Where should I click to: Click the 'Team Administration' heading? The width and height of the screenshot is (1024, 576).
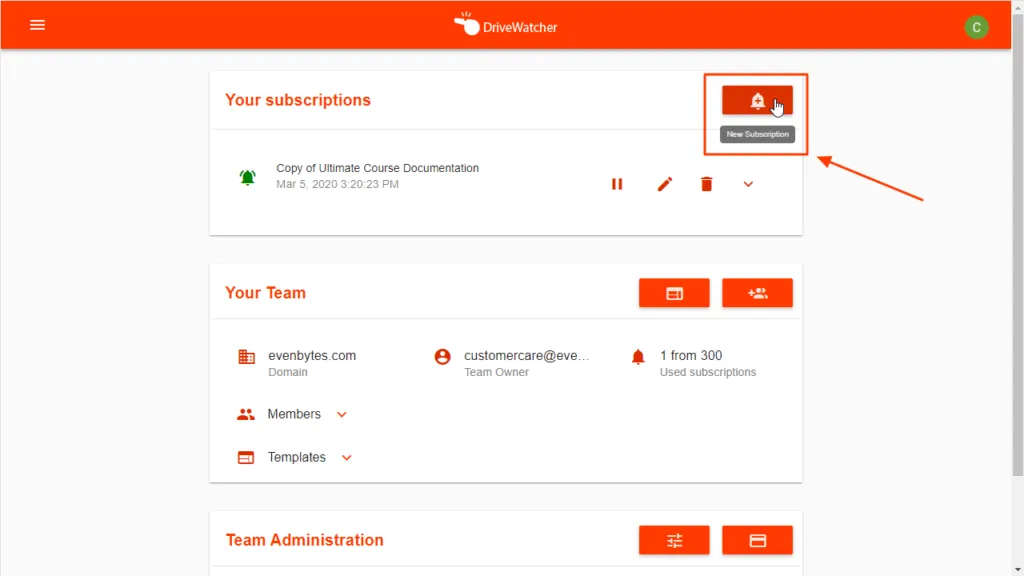tap(304, 540)
